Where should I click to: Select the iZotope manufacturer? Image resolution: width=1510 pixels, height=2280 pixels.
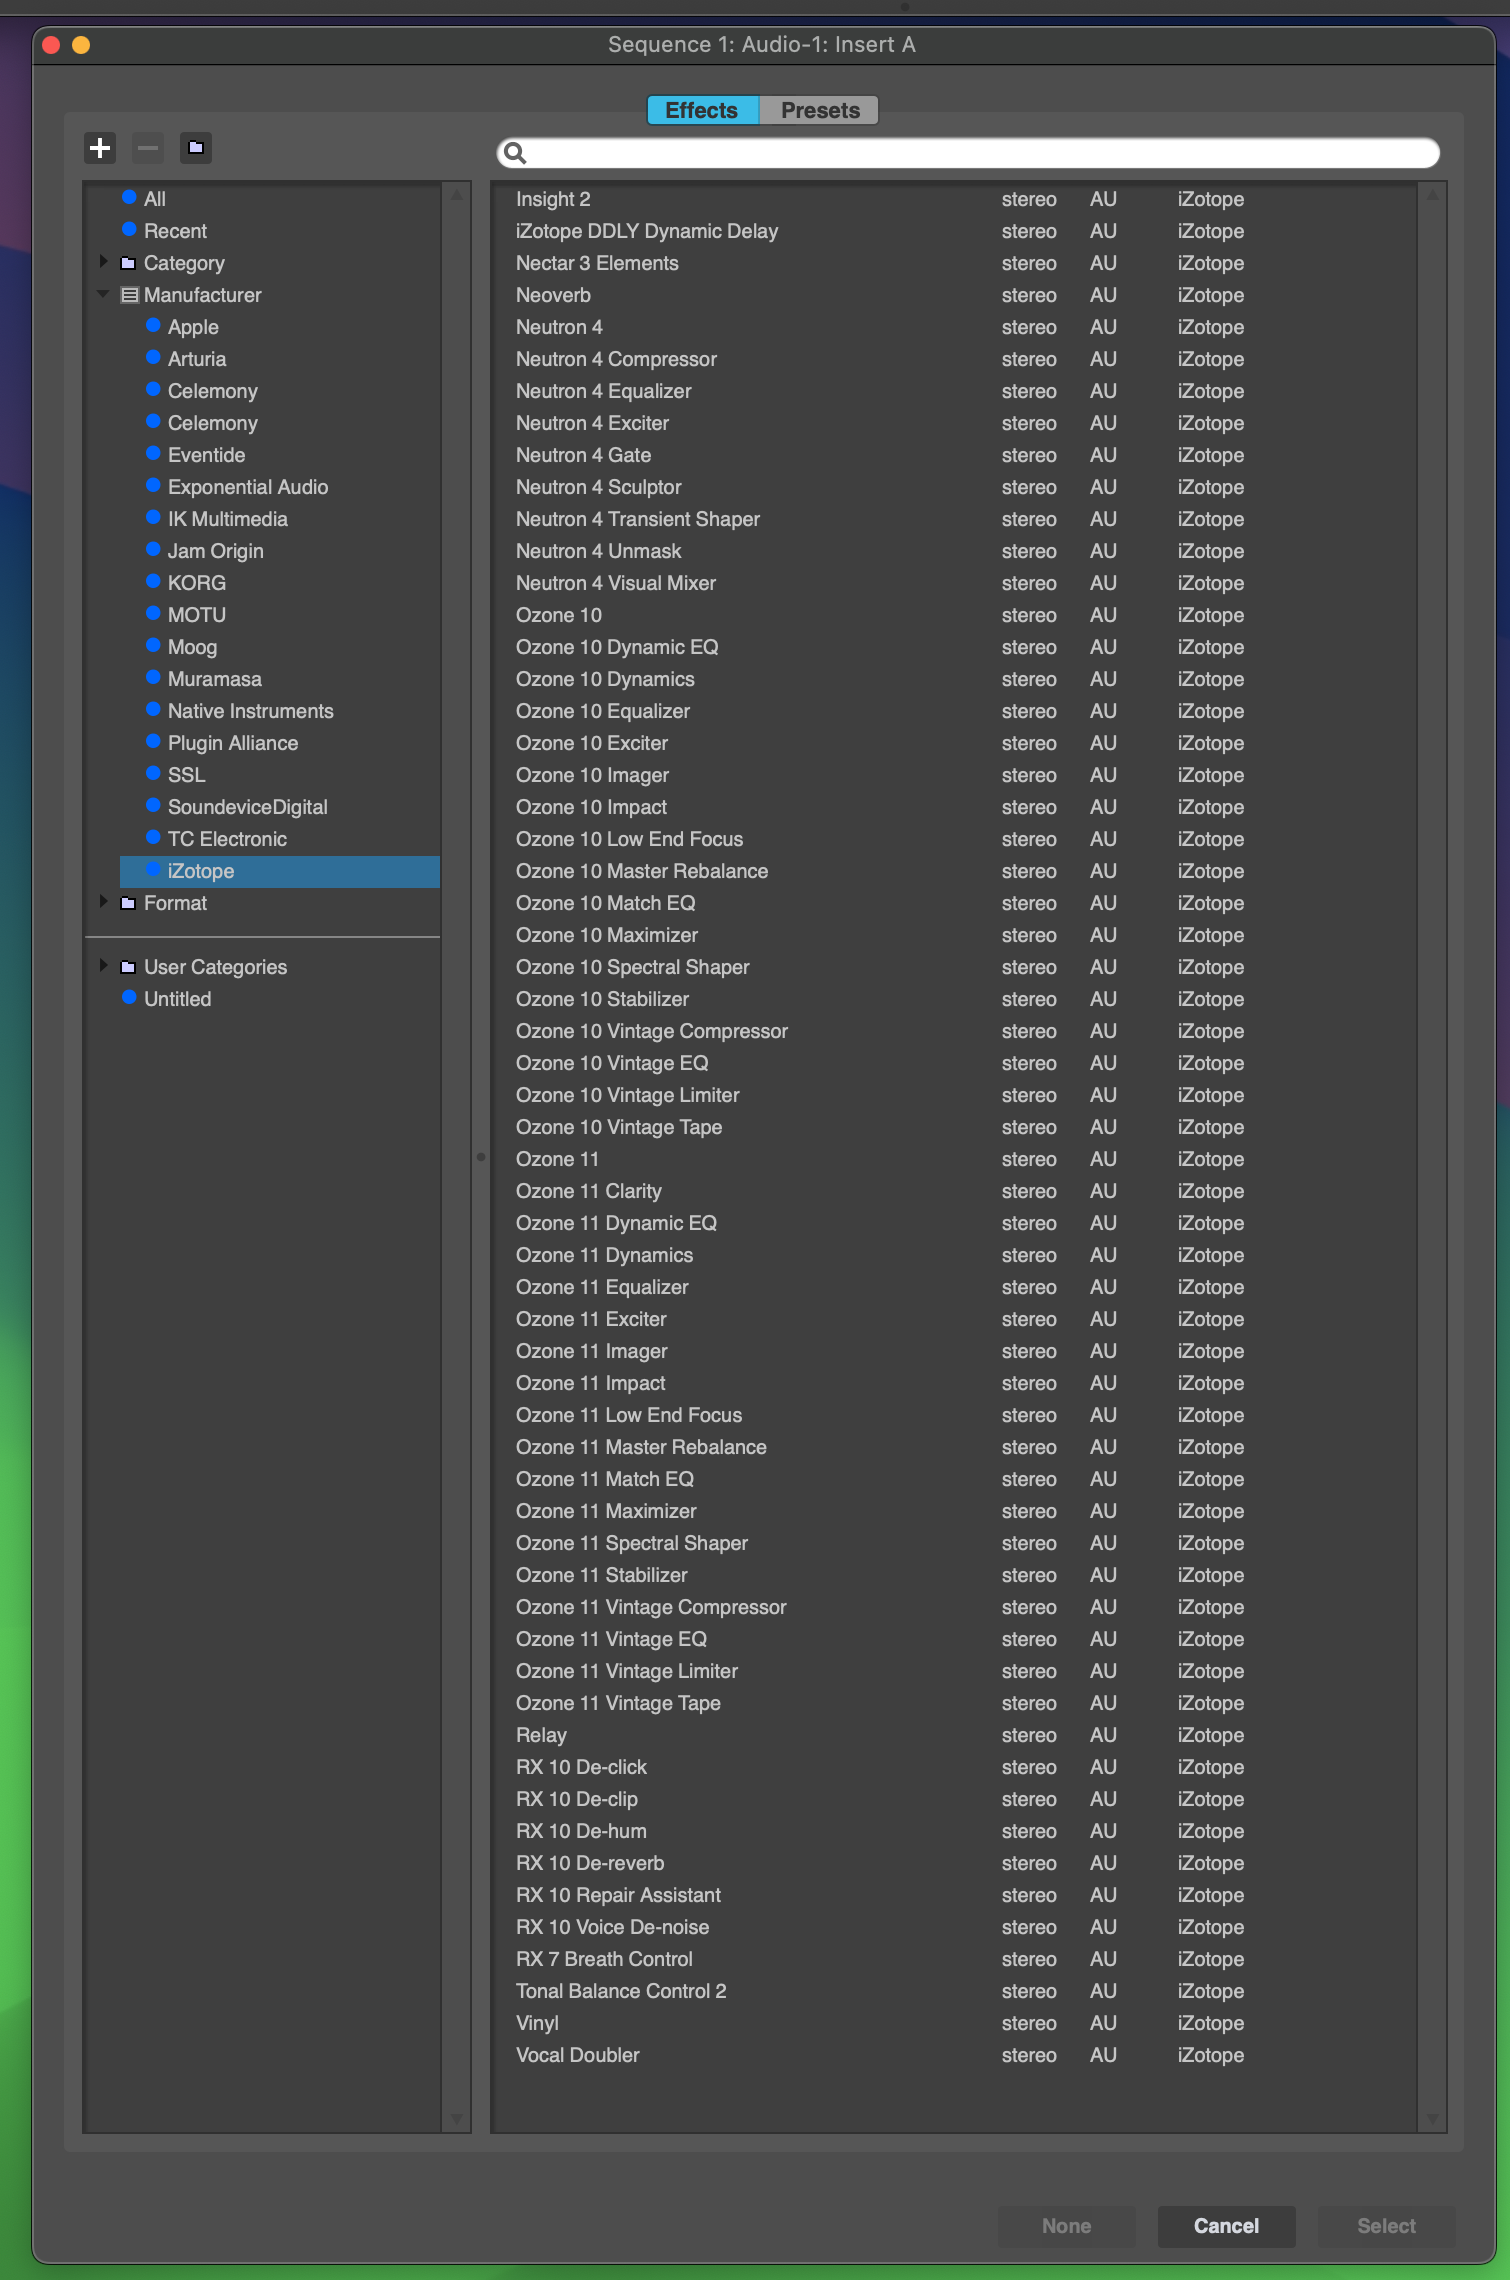tap(280, 871)
